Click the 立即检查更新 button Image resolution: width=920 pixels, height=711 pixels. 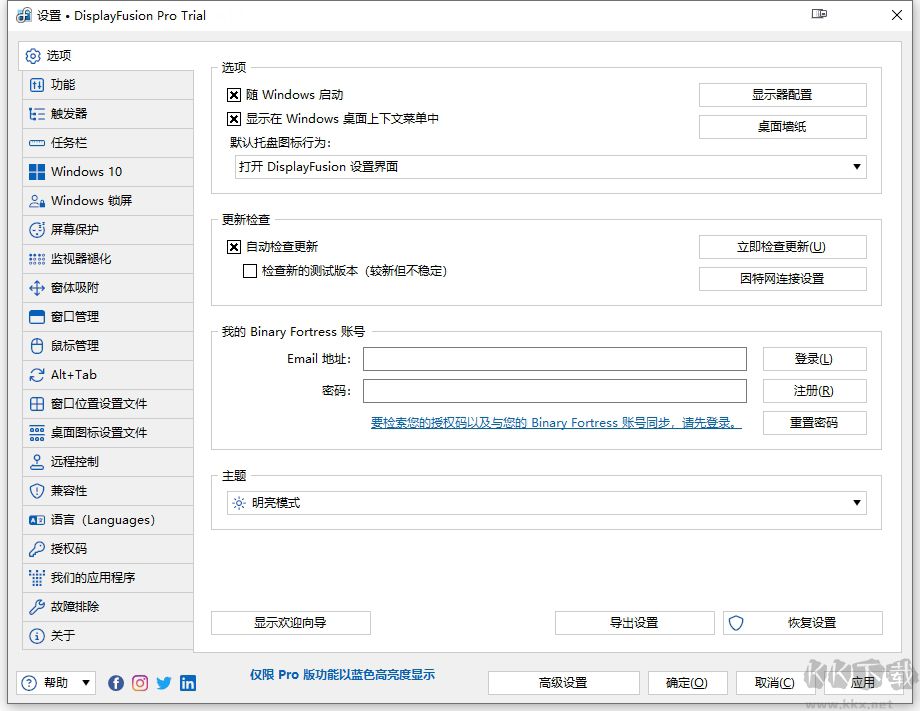point(782,247)
